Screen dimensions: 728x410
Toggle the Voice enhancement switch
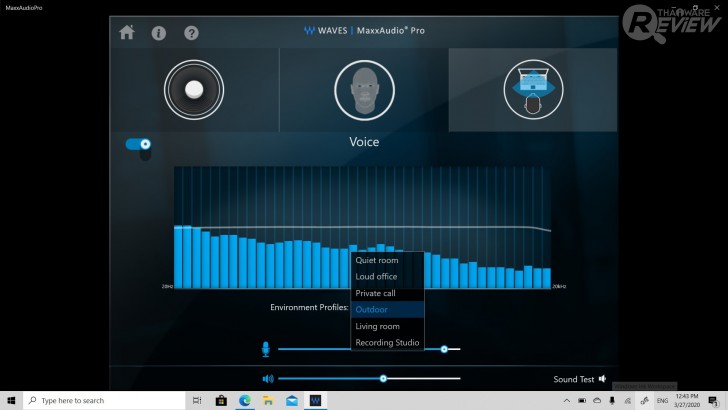point(138,144)
